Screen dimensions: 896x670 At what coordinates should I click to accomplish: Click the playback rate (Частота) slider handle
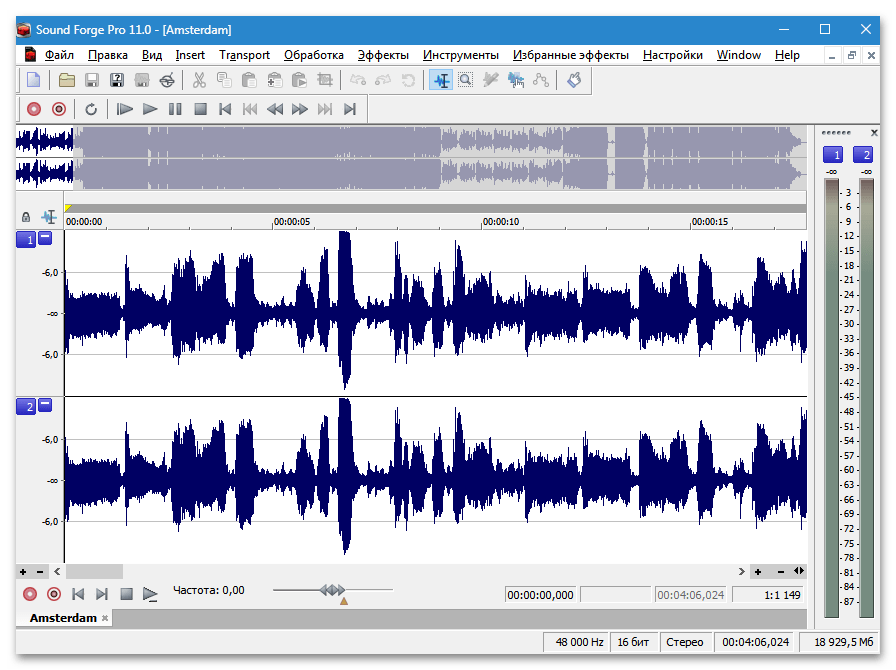(333, 589)
